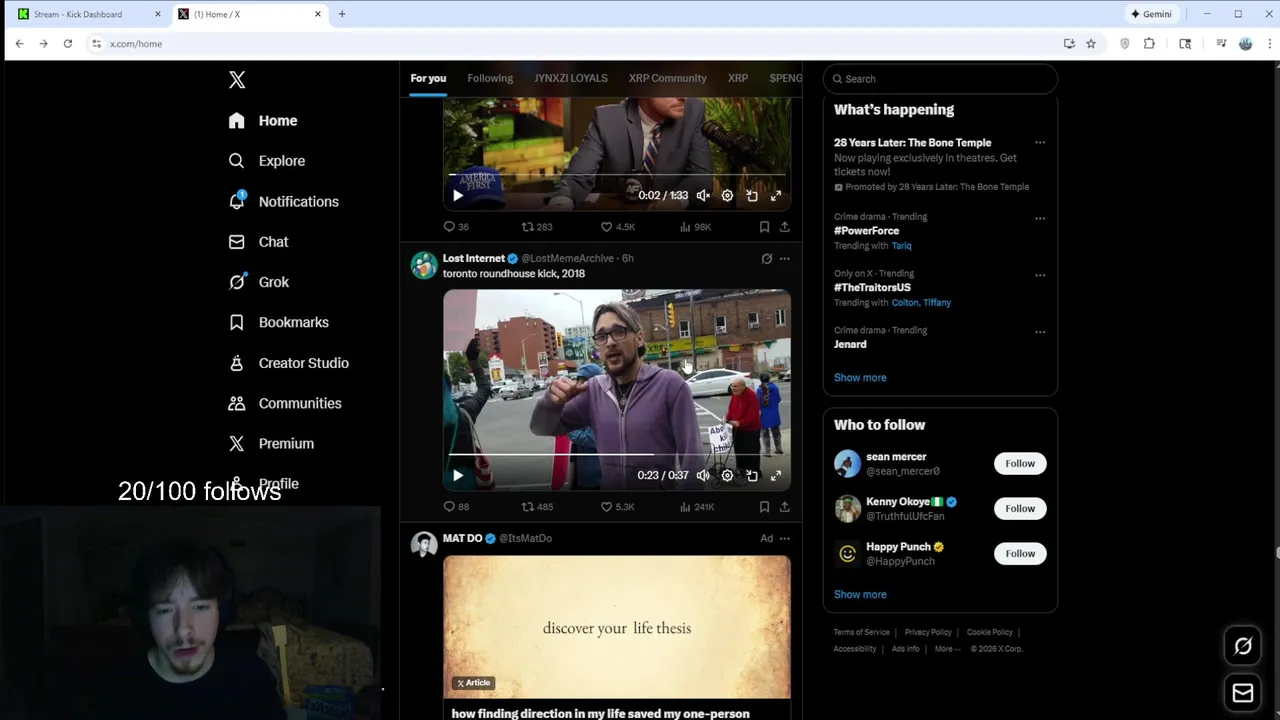Open the XRP tab
1280x720 pixels.
click(x=738, y=78)
